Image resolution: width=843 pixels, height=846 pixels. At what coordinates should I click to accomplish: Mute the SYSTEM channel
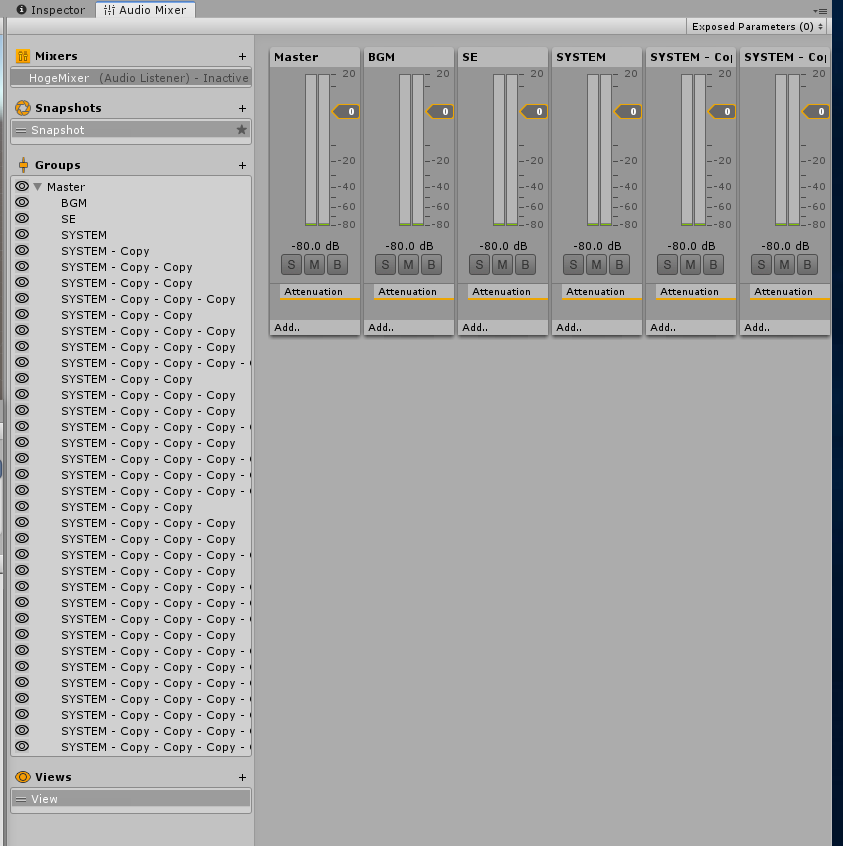coord(596,265)
